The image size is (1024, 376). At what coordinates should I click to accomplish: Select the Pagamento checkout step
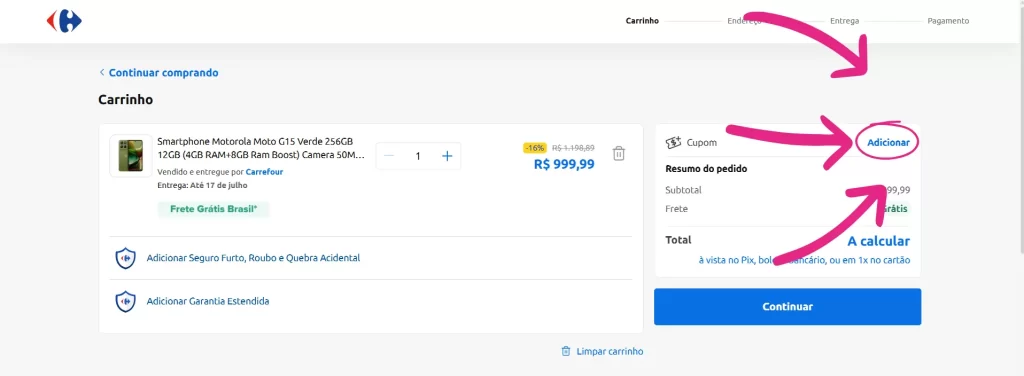pyautogui.click(x=948, y=21)
